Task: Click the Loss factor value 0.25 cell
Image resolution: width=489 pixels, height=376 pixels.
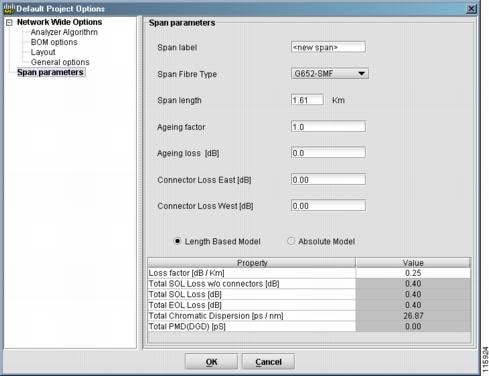Action: 413,273
